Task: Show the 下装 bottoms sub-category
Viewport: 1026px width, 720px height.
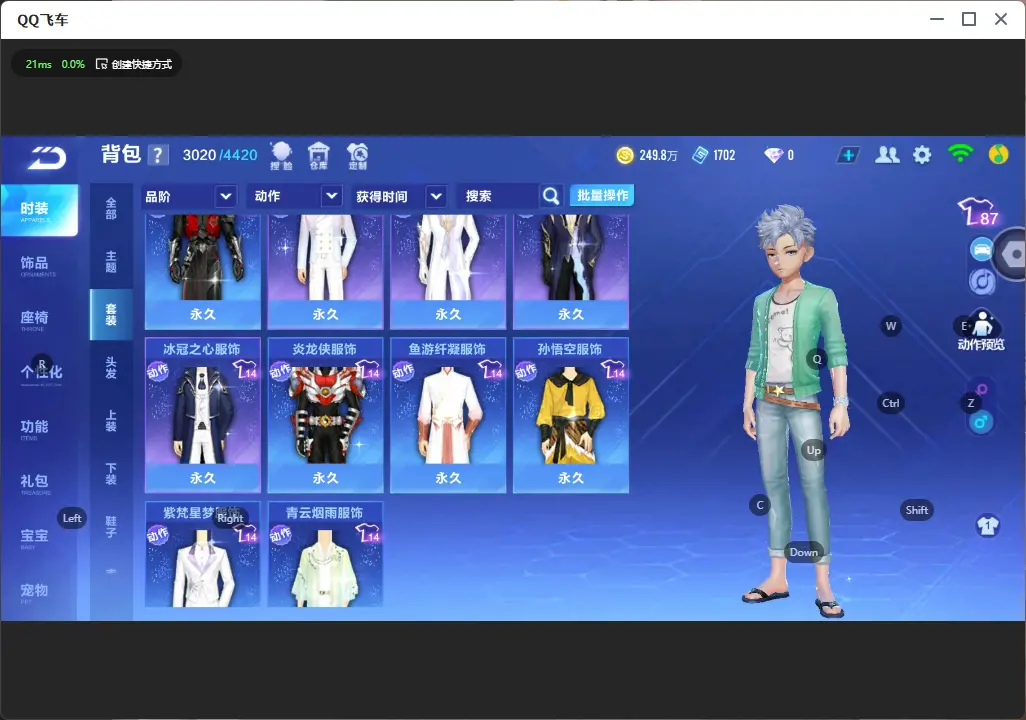Action: pos(111,474)
